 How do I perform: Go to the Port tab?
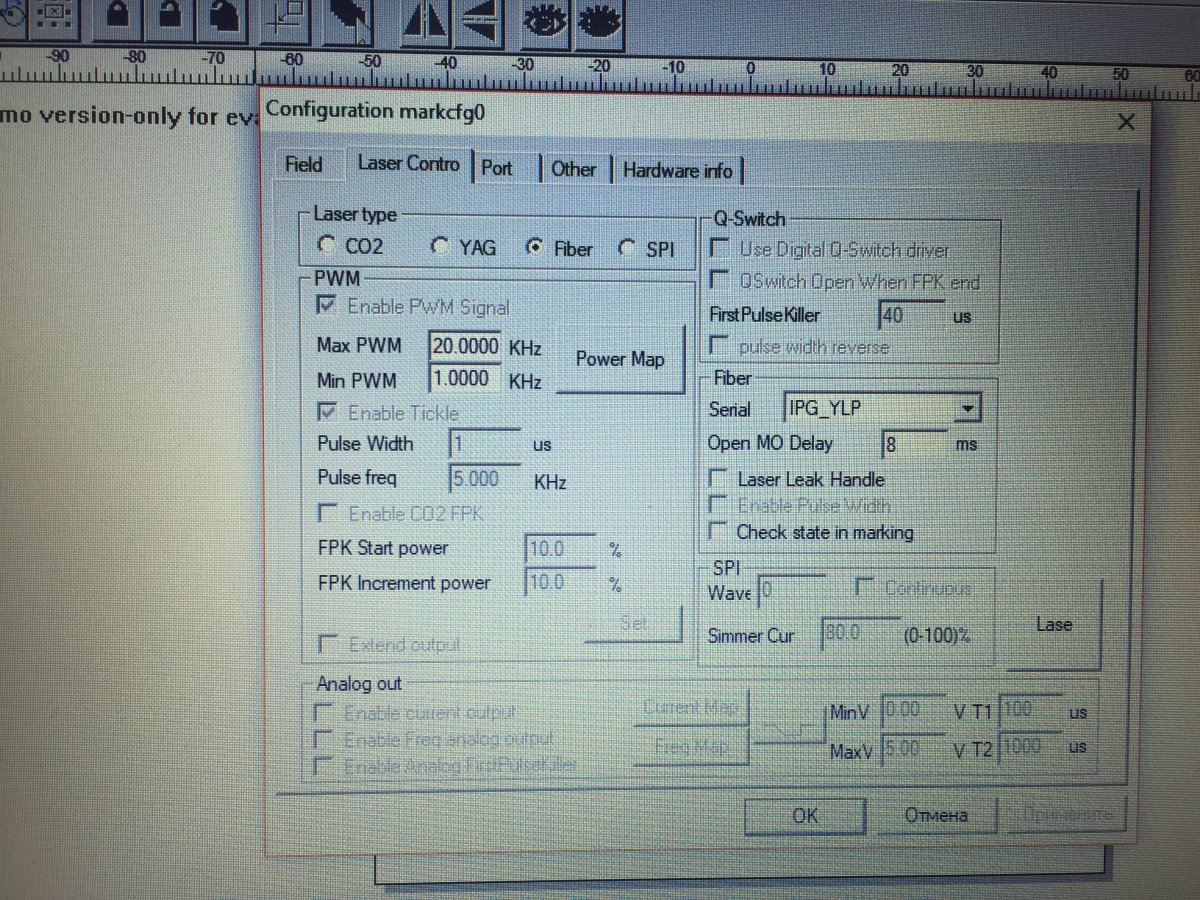point(497,168)
